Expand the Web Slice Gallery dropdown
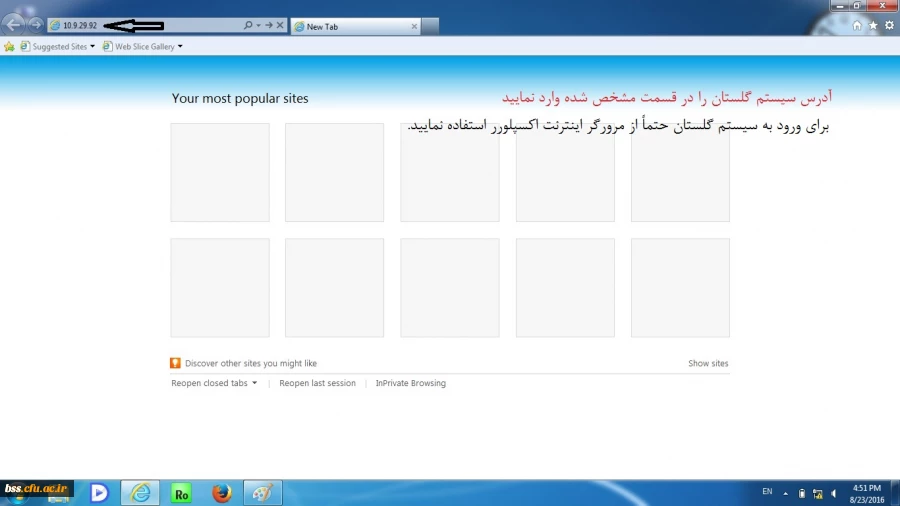The width and height of the screenshot is (900, 506). tap(180, 46)
